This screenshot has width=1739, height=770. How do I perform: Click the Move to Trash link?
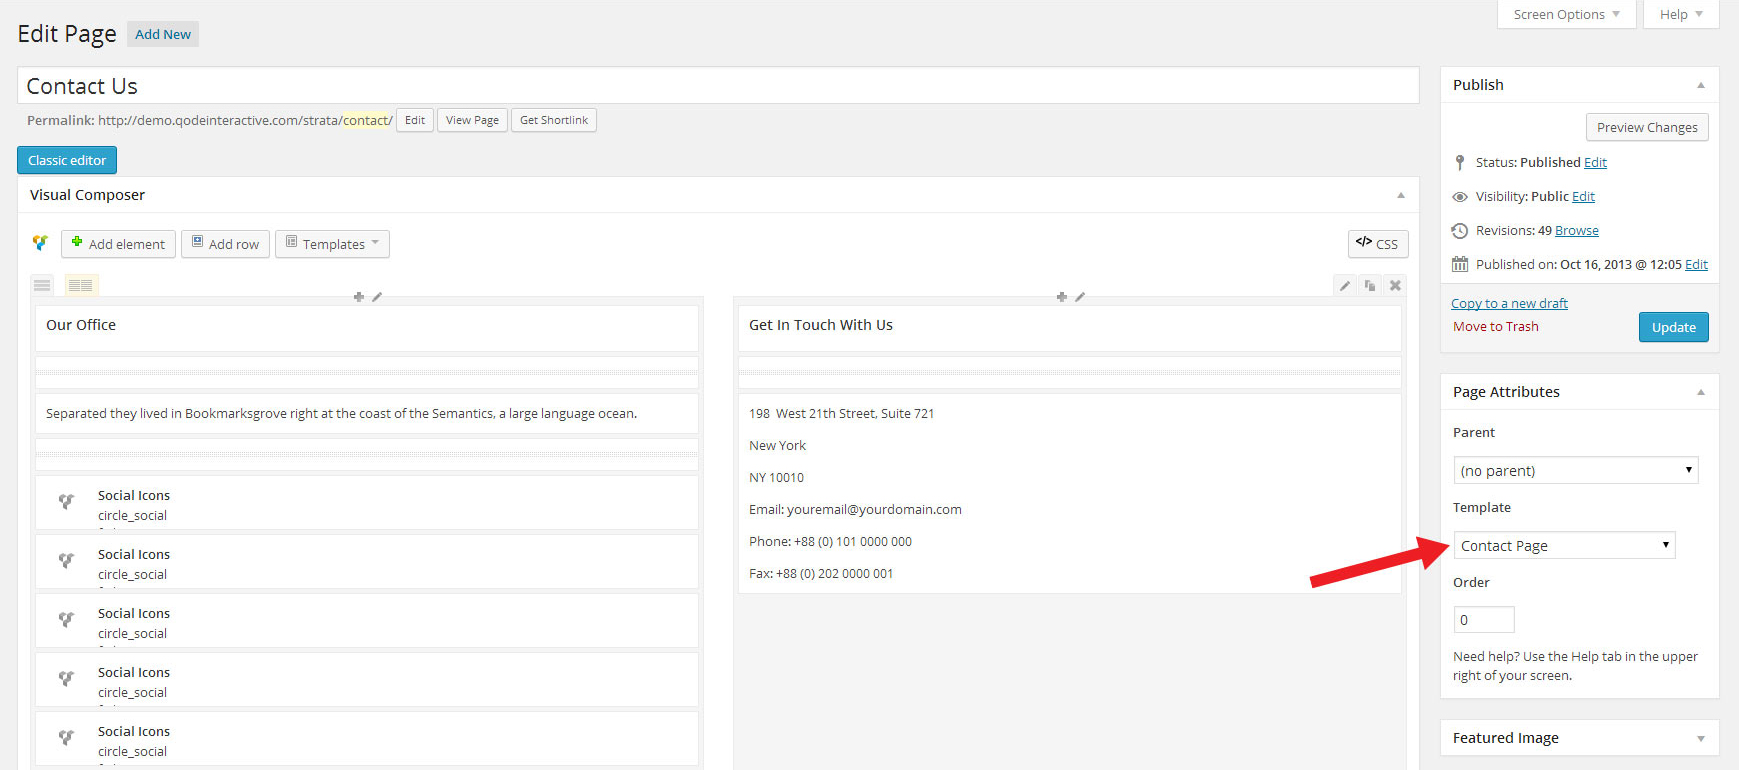pos(1495,327)
